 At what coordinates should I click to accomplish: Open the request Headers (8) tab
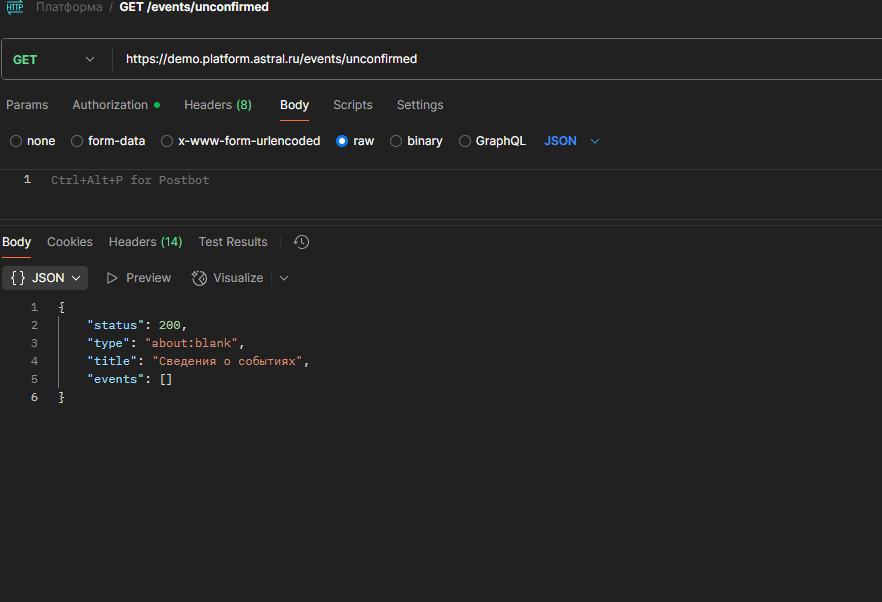[x=218, y=105]
